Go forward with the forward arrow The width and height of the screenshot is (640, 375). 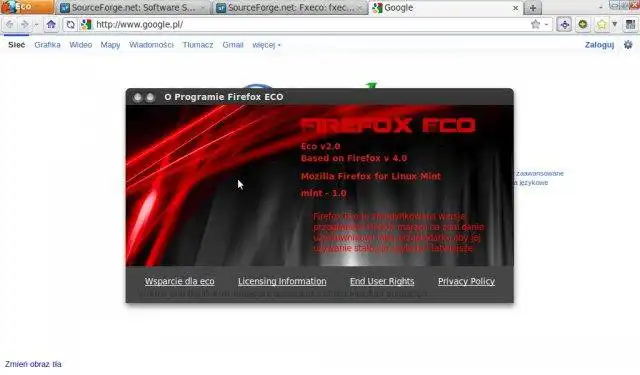24,24
